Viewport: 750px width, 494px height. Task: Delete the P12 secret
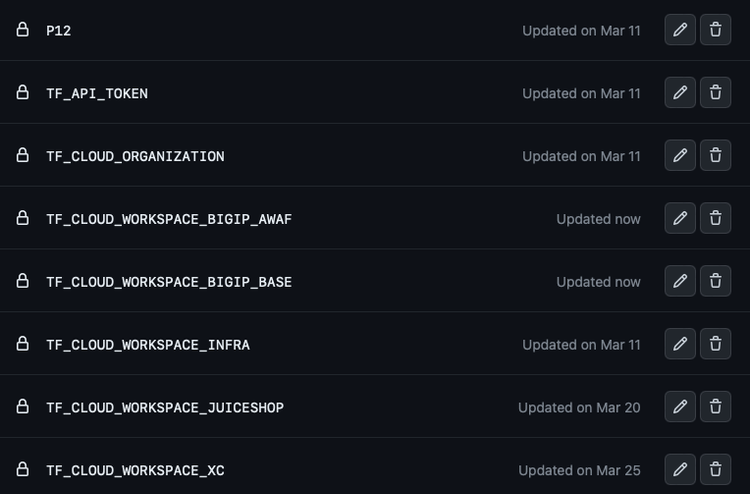pyautogui.click(x=715, y=30)
